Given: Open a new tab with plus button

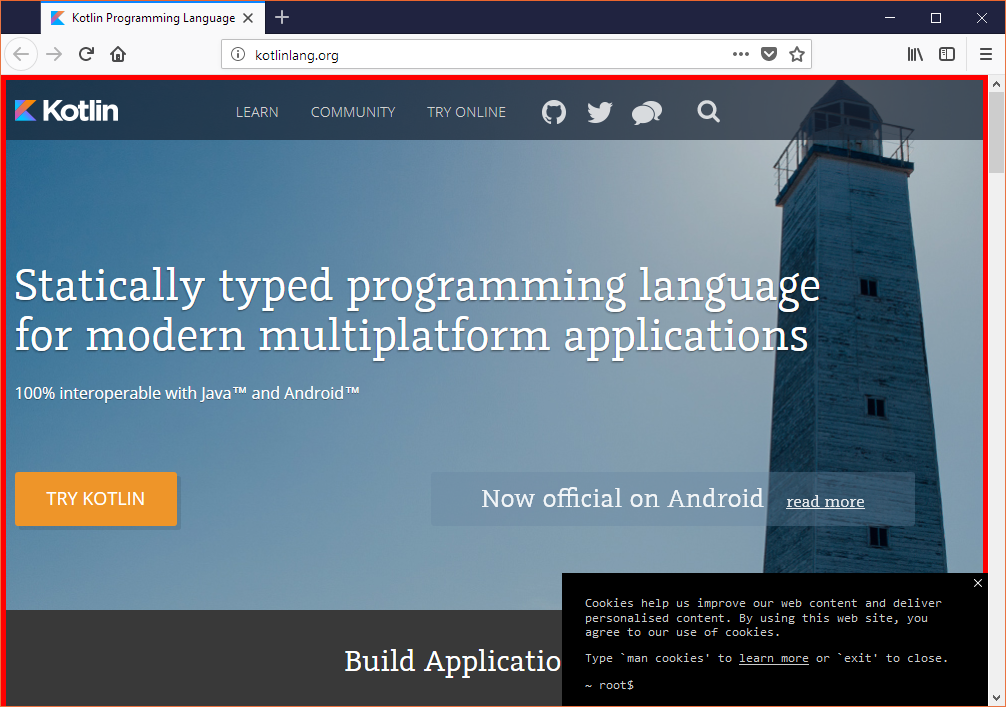Looking at the screenshot, I should pos(282,18).
